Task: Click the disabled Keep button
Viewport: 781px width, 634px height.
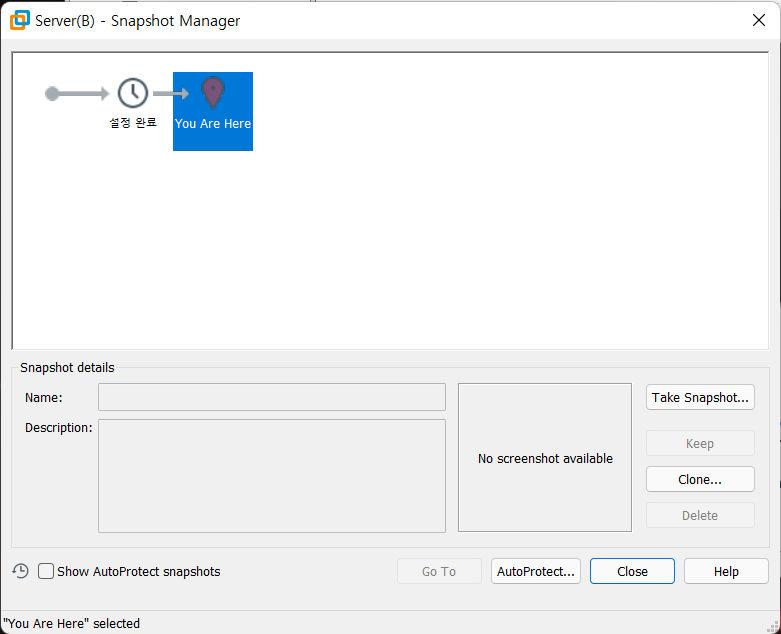Action: point(700,443)
